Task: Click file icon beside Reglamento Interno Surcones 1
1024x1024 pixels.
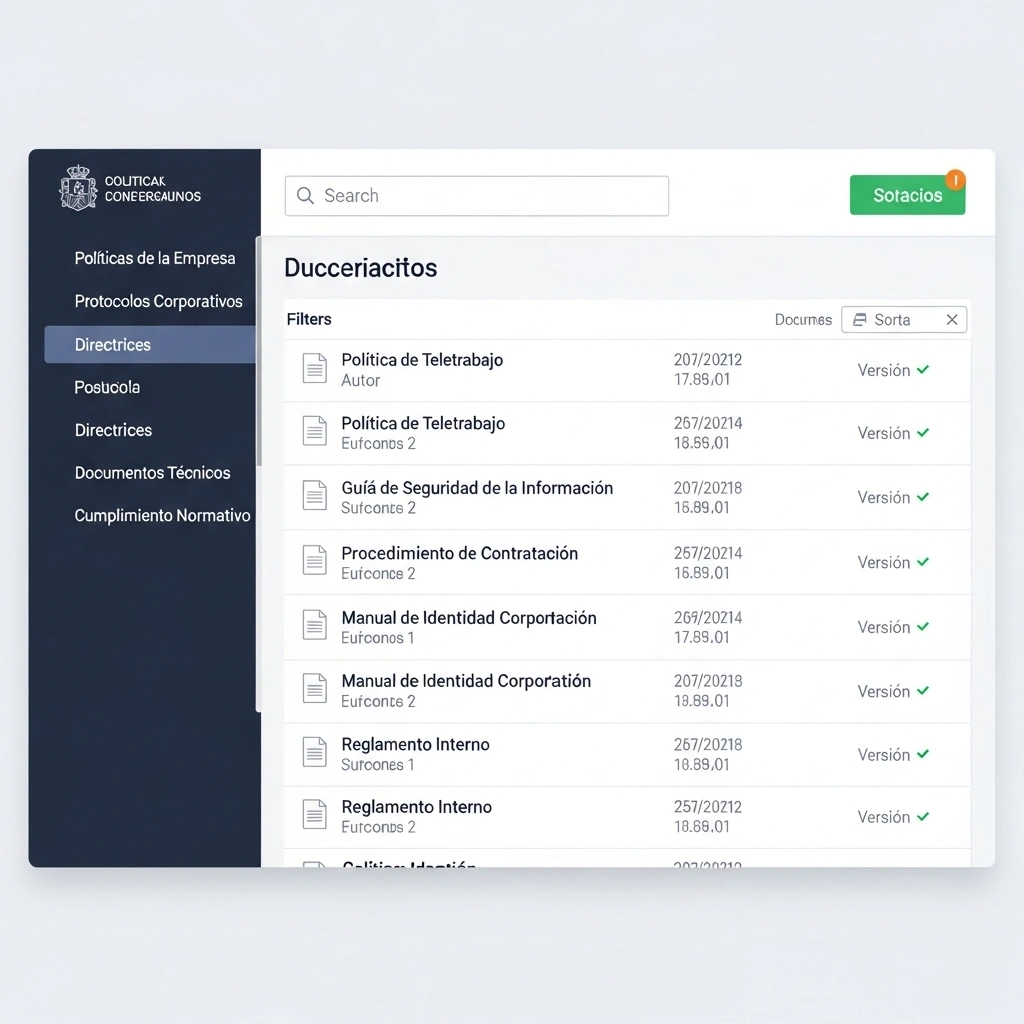Action: [314, 752]
